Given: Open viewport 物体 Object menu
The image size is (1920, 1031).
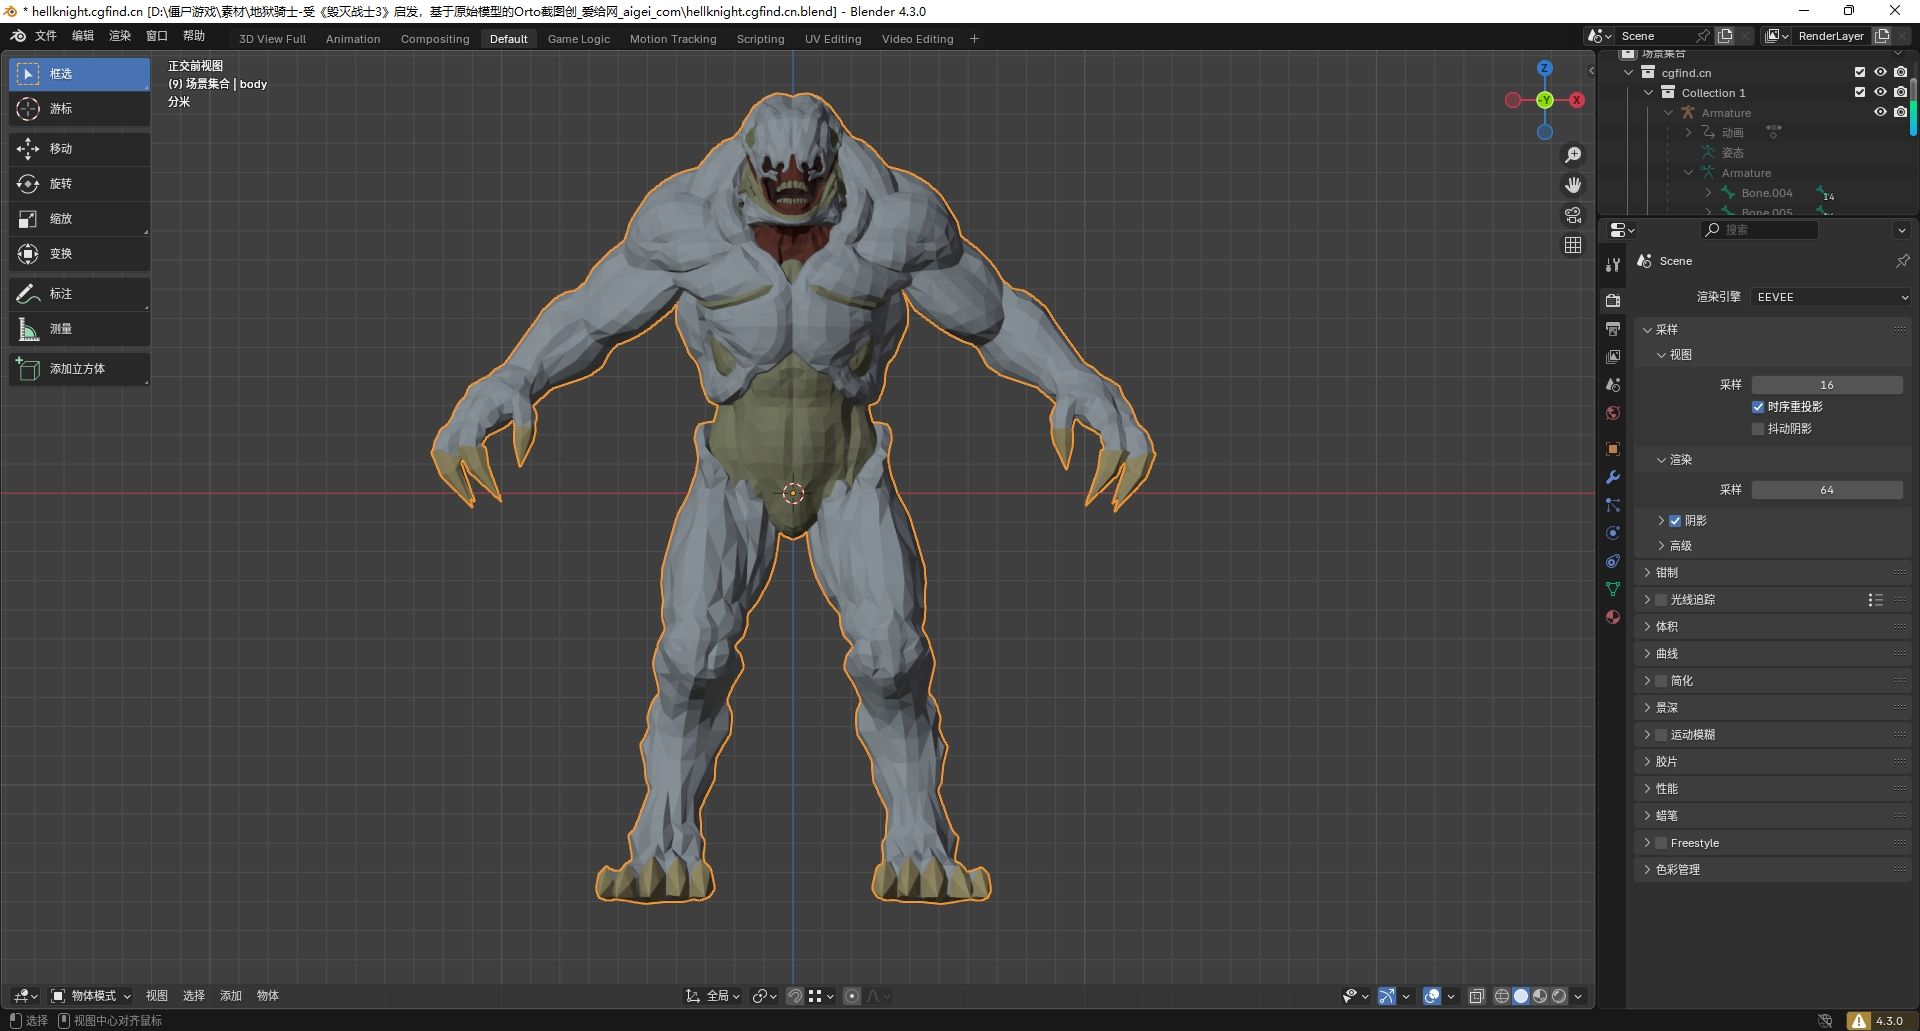Looking at the screenshot, I should tap(268, 996).
